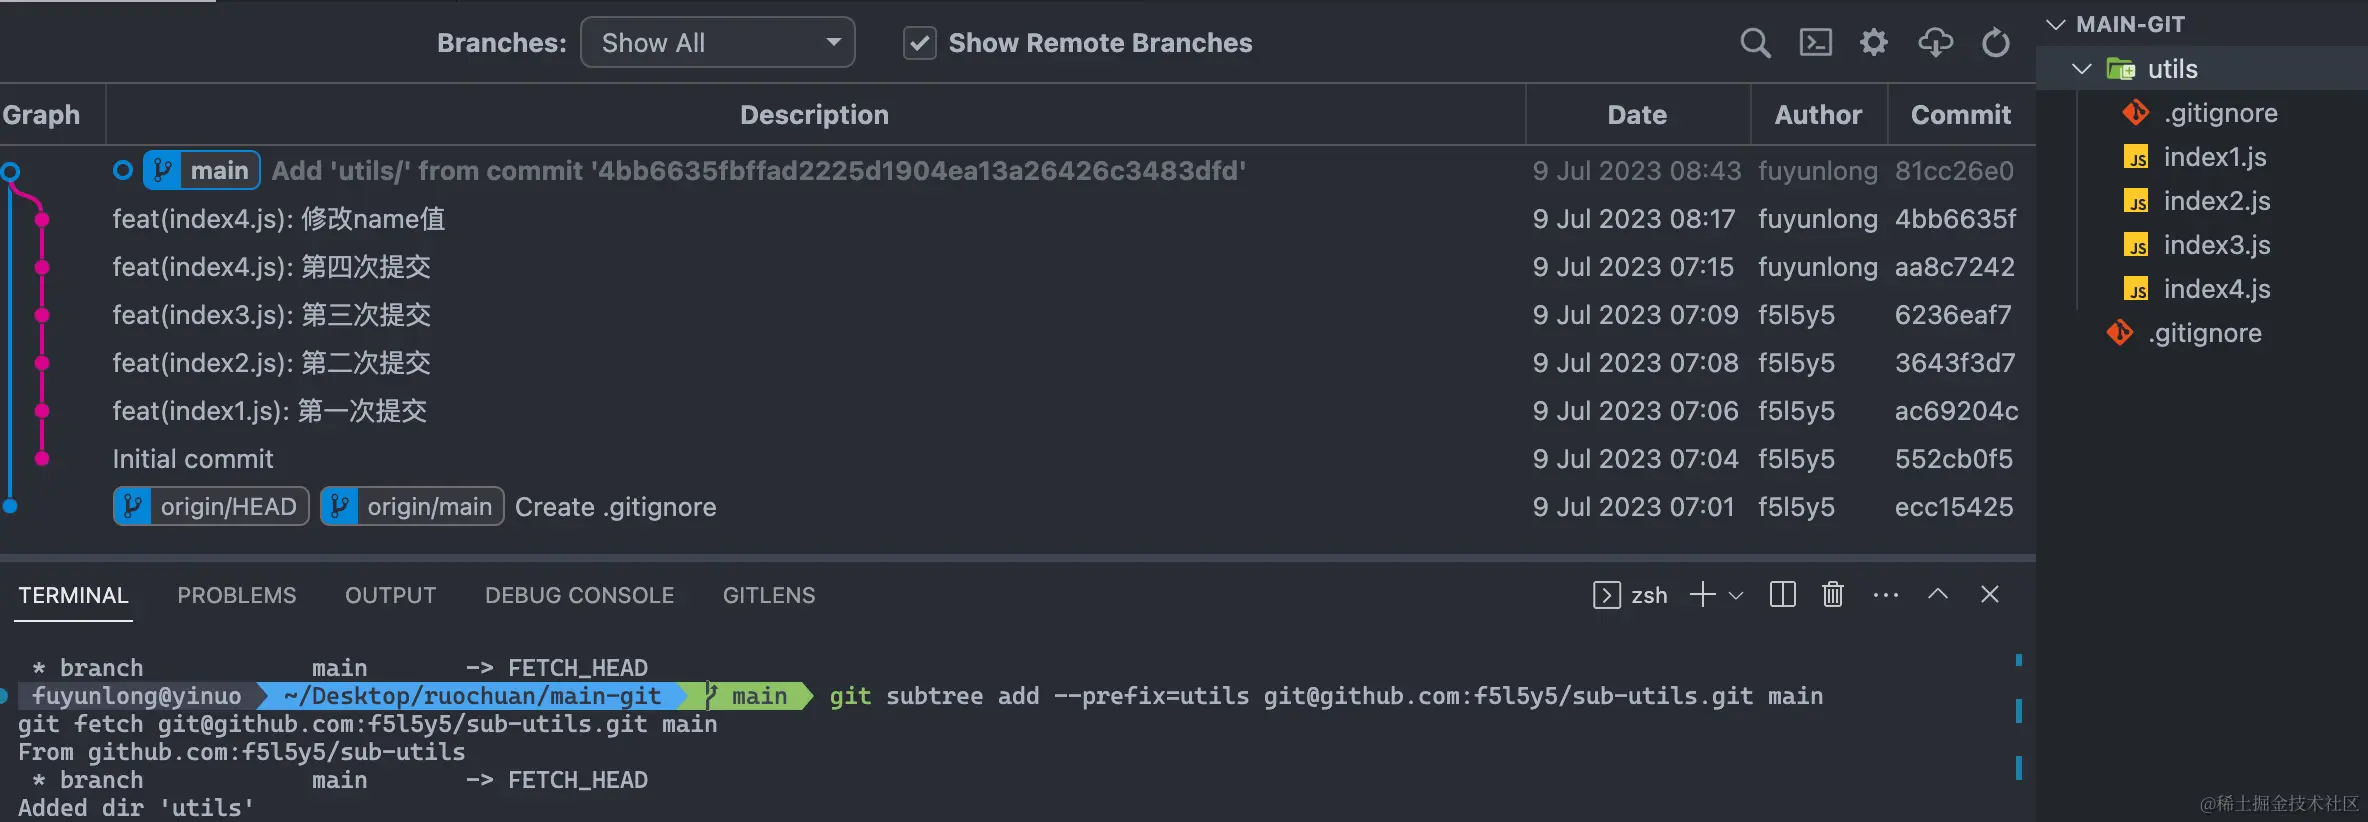Viewport: 2368px width, 822px height.
Task: Click the Date column header
Action: [1637, 115]
